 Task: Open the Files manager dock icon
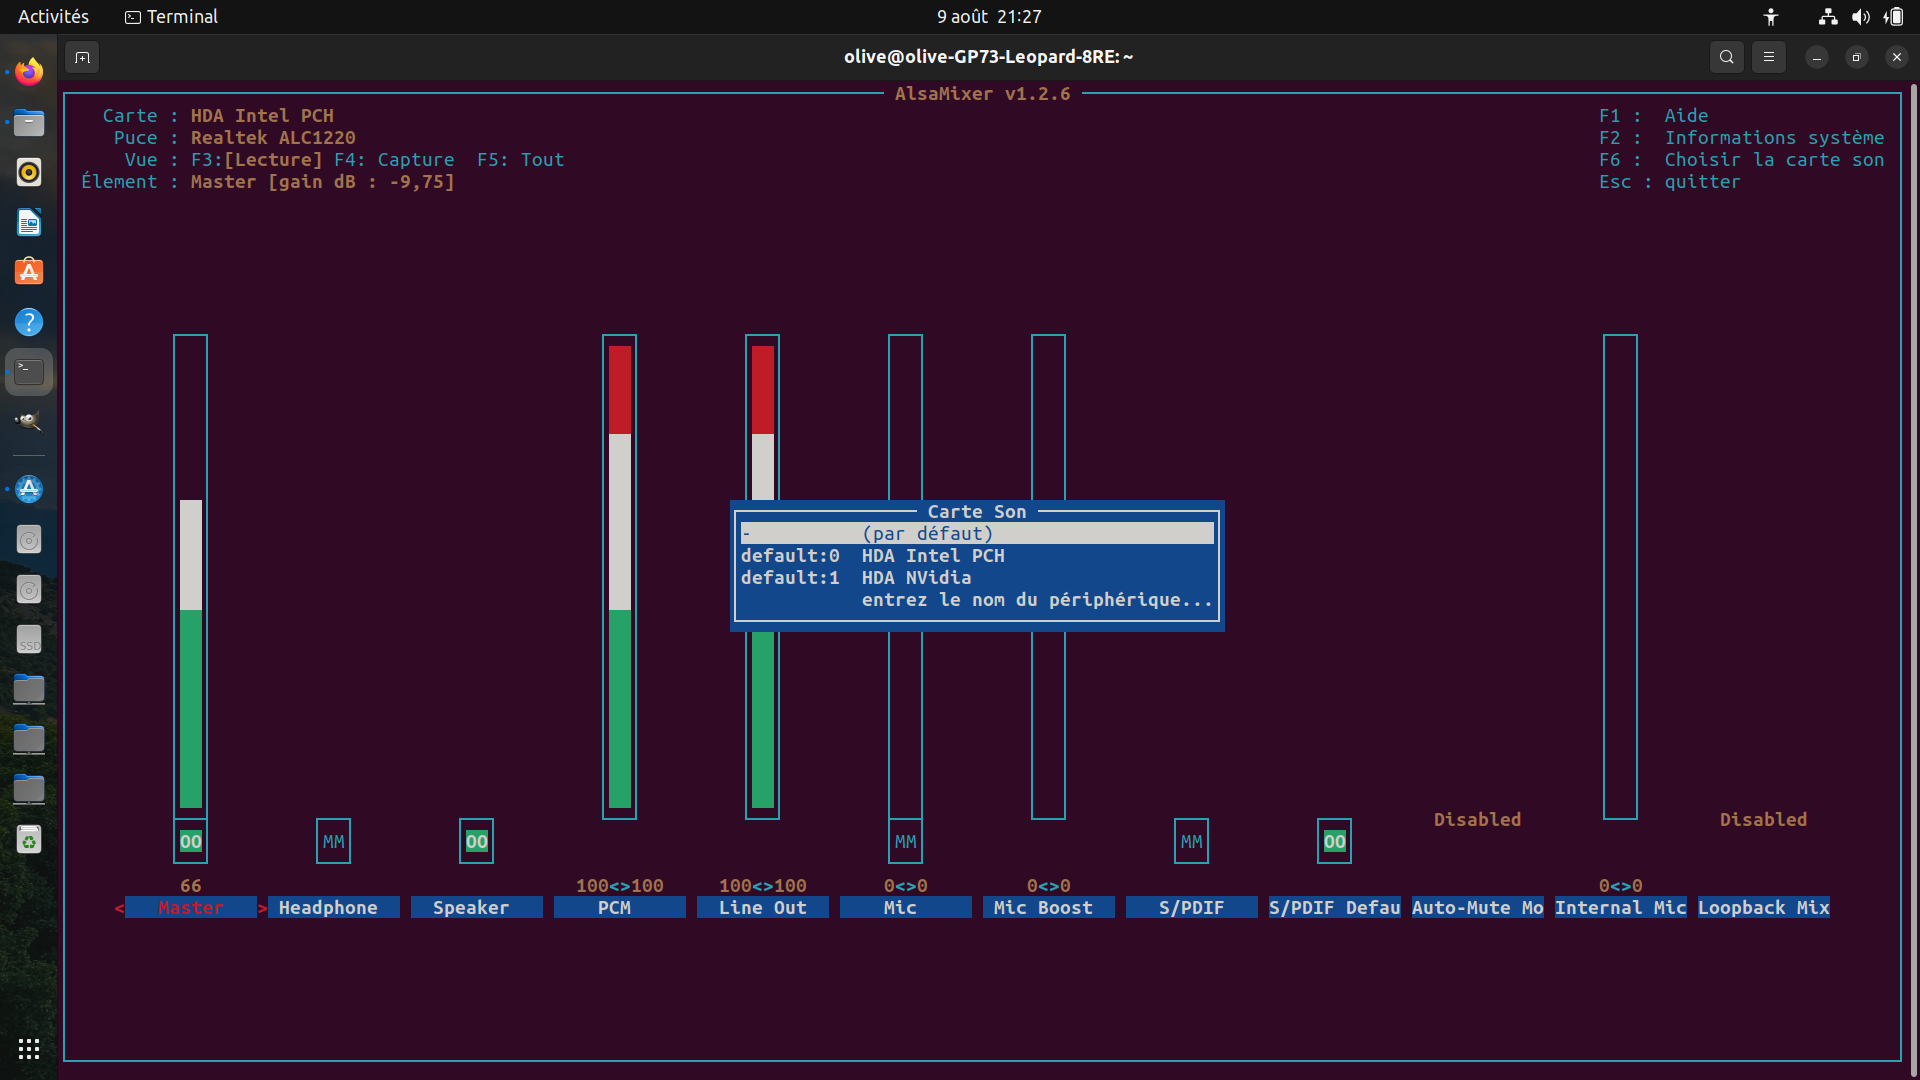click(x=29, y=122)
